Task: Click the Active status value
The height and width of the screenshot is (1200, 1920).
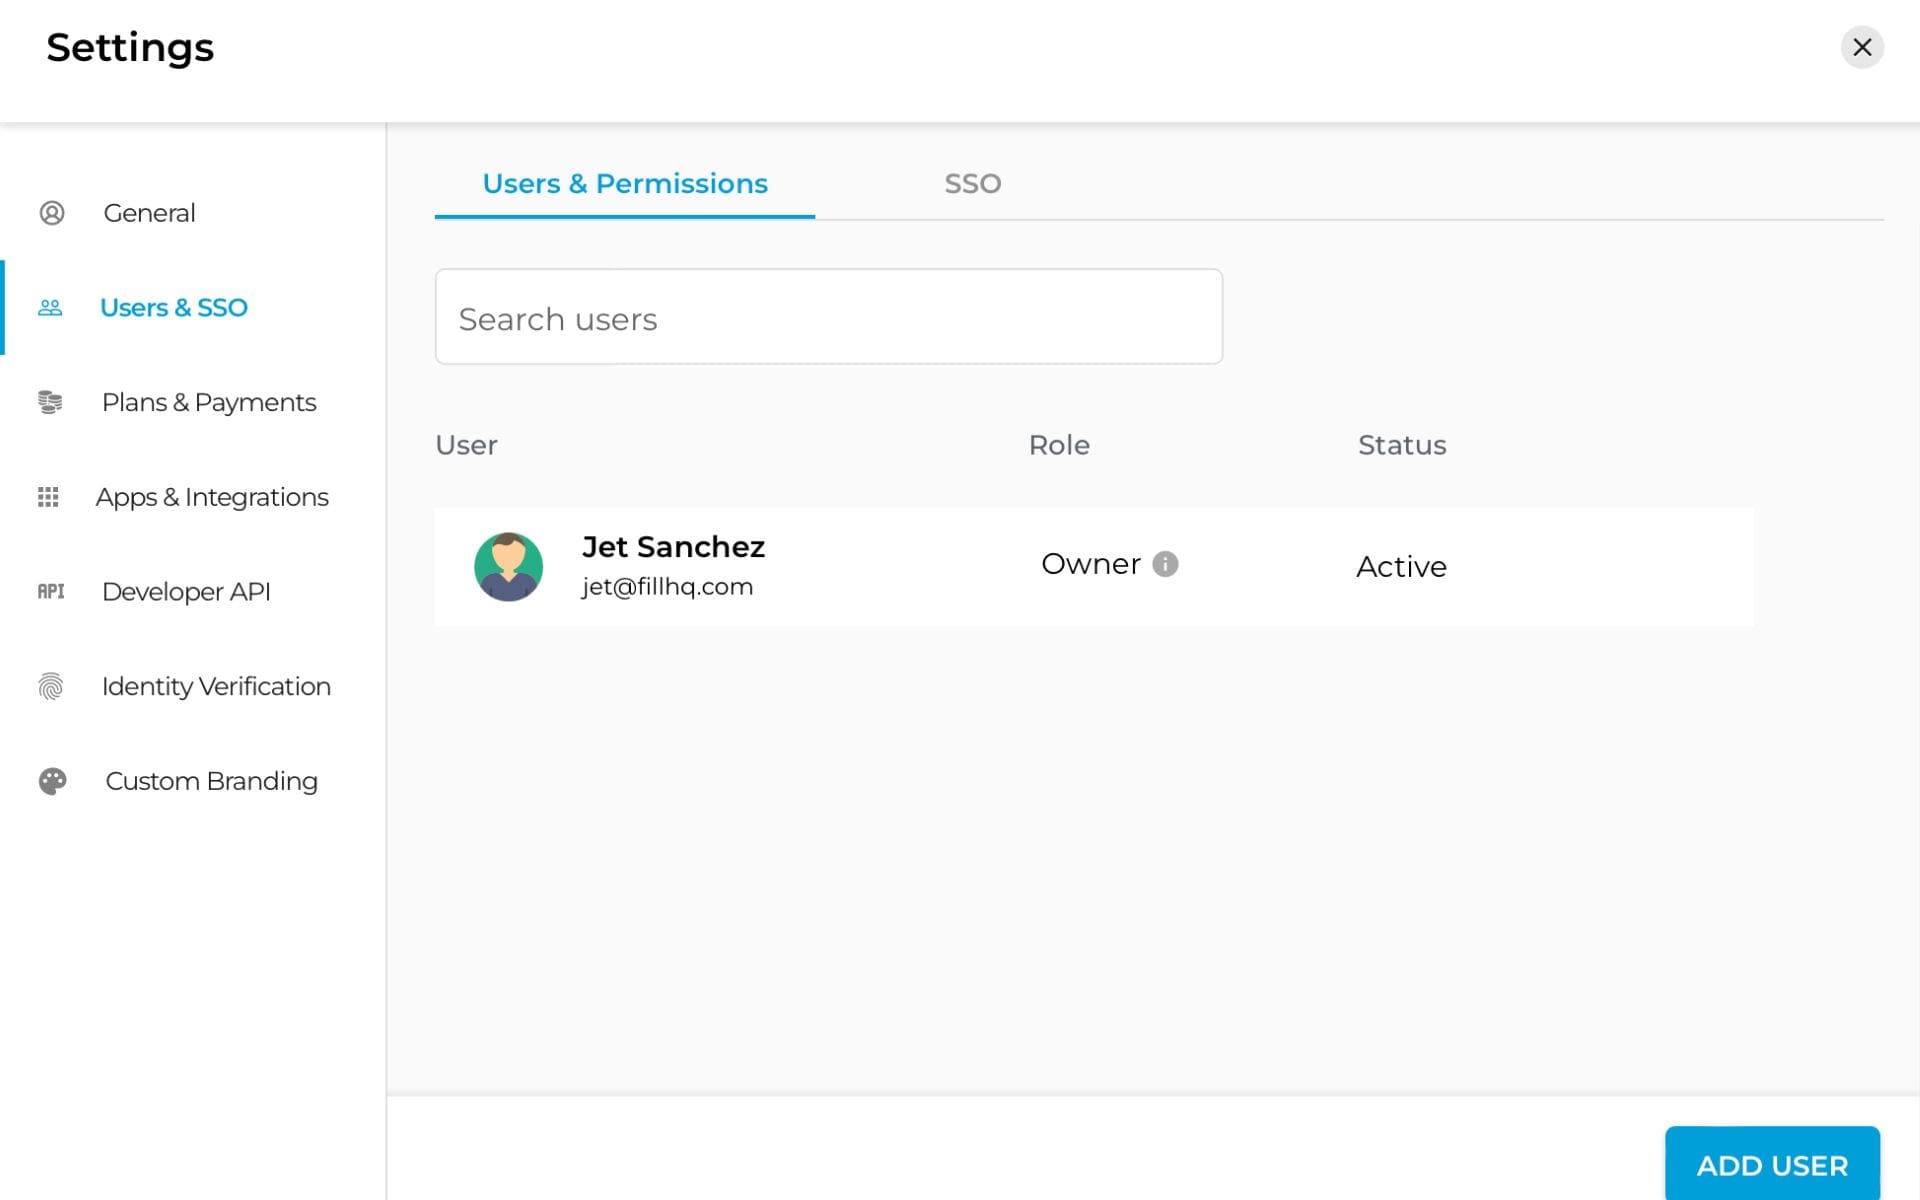Action: click(x=1401, y=567)
